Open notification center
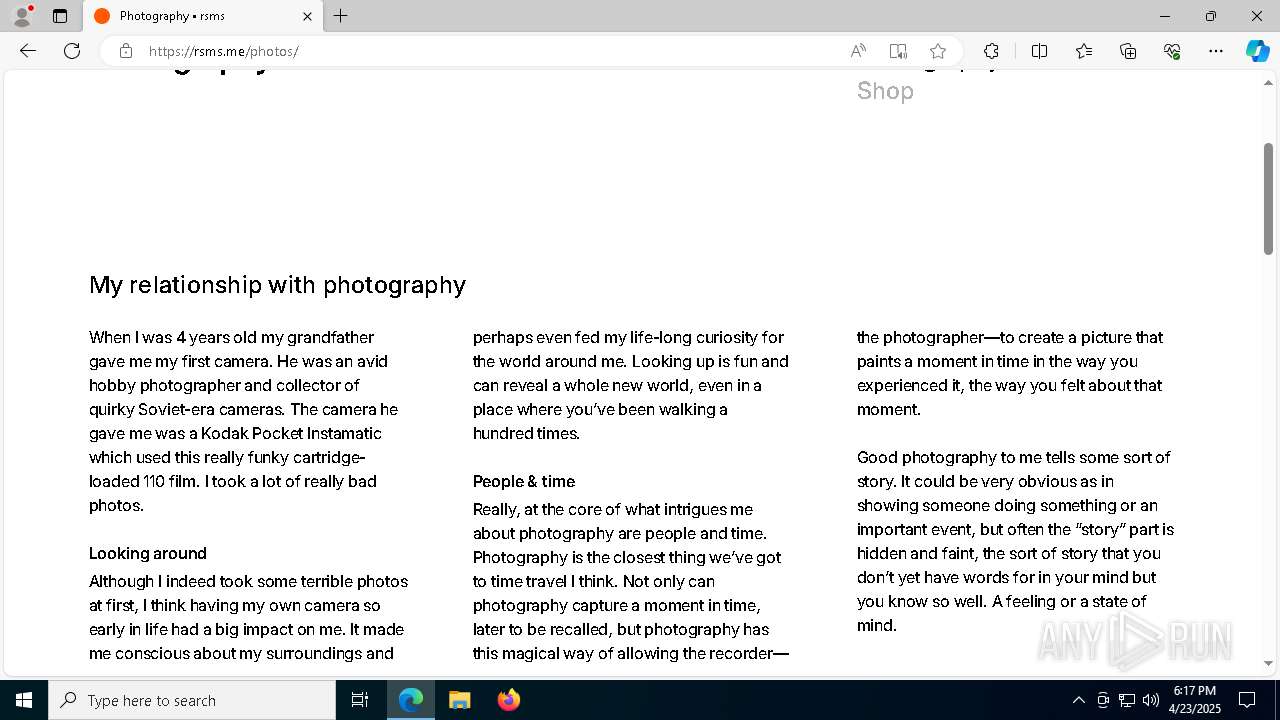1280x720 pixels. [1247, 700]
